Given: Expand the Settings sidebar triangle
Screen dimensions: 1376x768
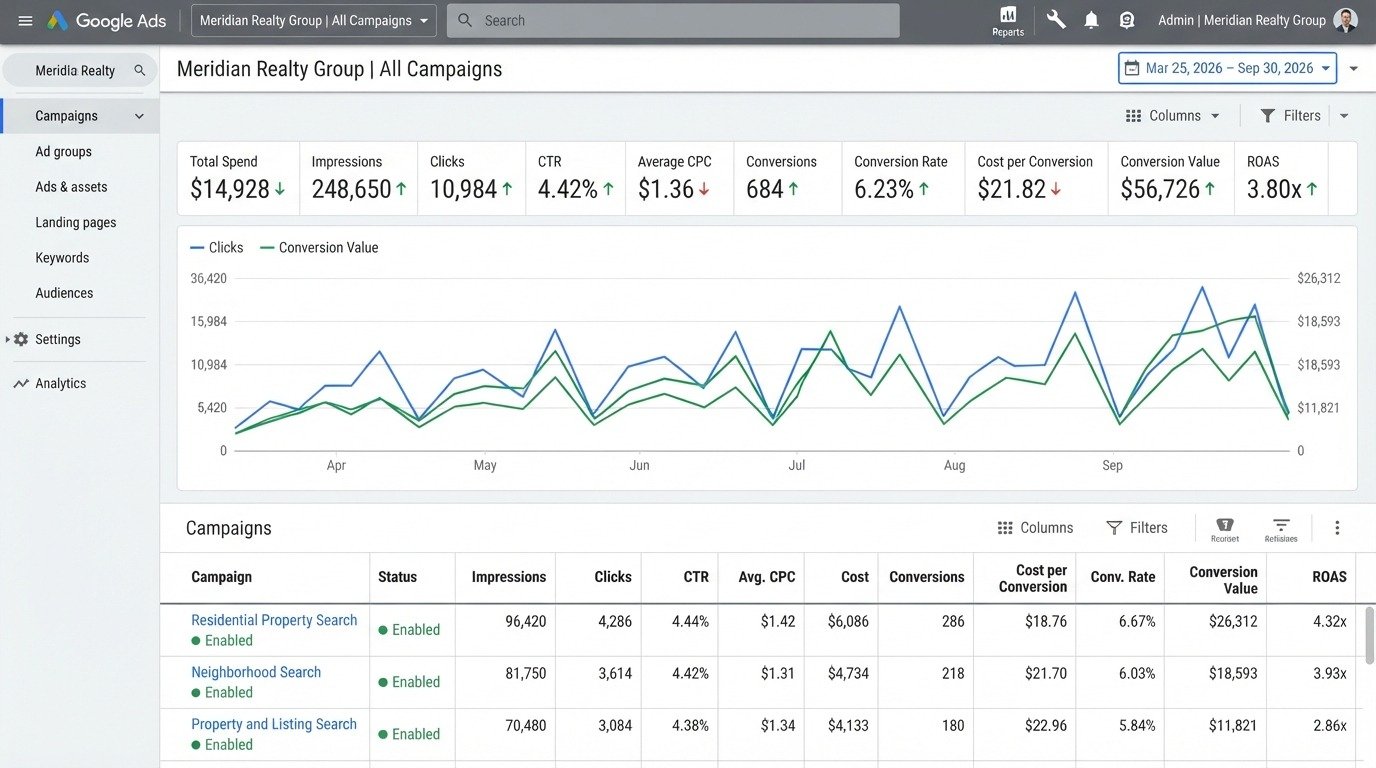Looking at the screenshot, I should click(x=8, y=339).
